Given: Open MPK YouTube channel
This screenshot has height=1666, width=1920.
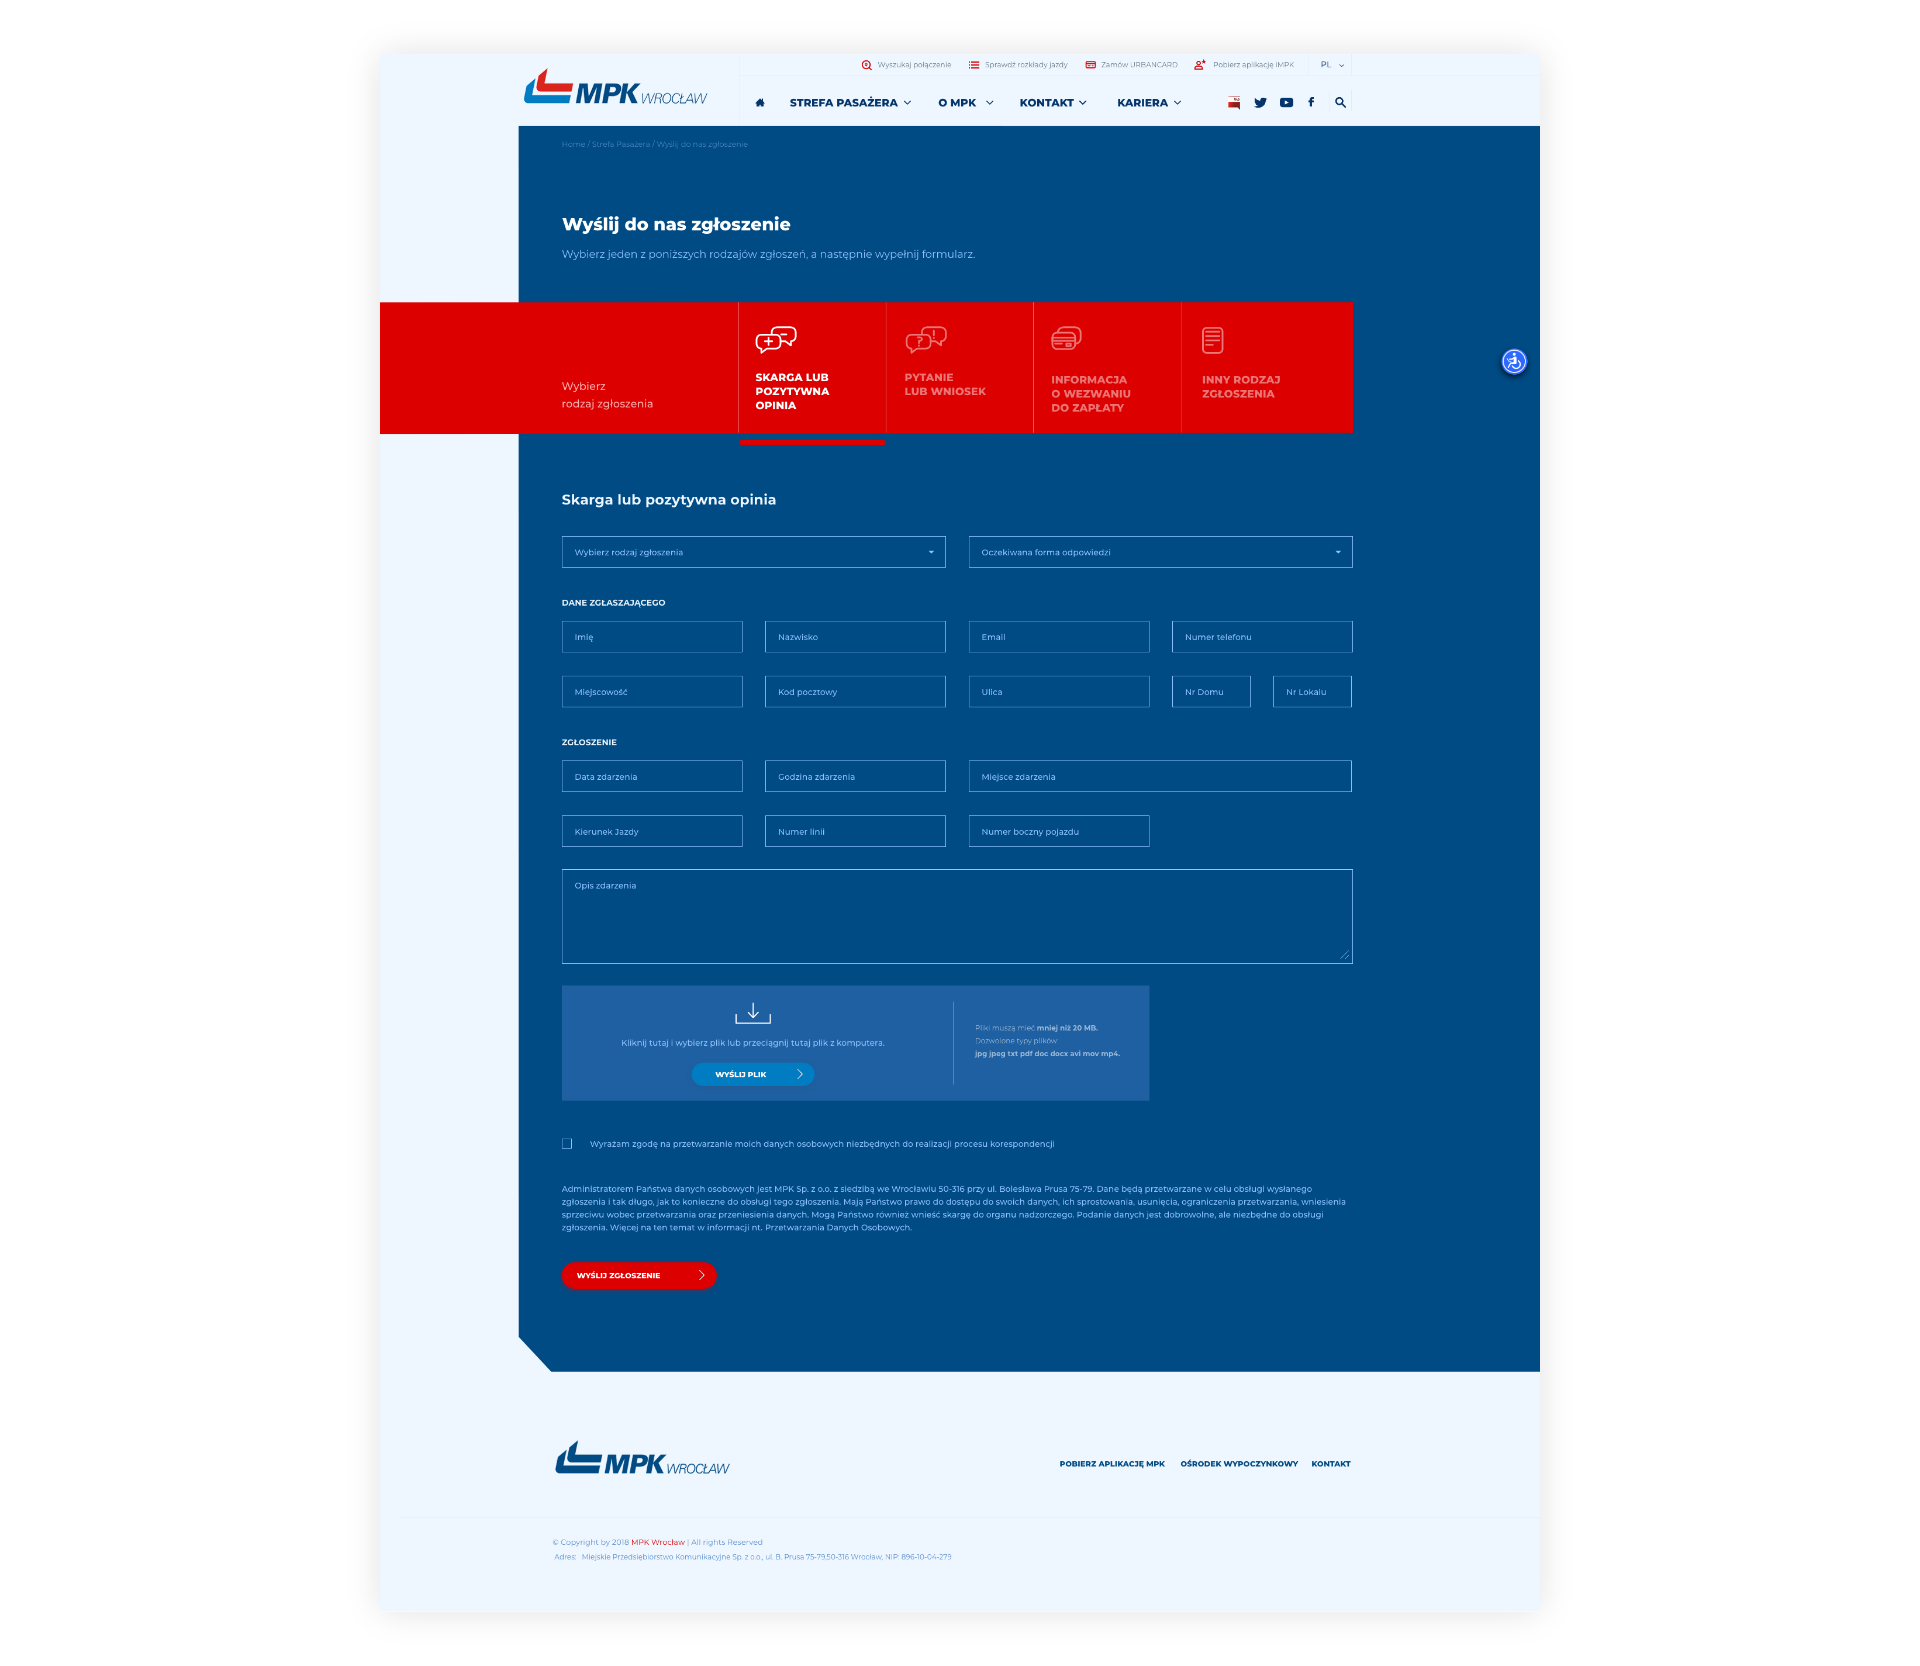Looking at the screenshot, I should point(1286,103).
